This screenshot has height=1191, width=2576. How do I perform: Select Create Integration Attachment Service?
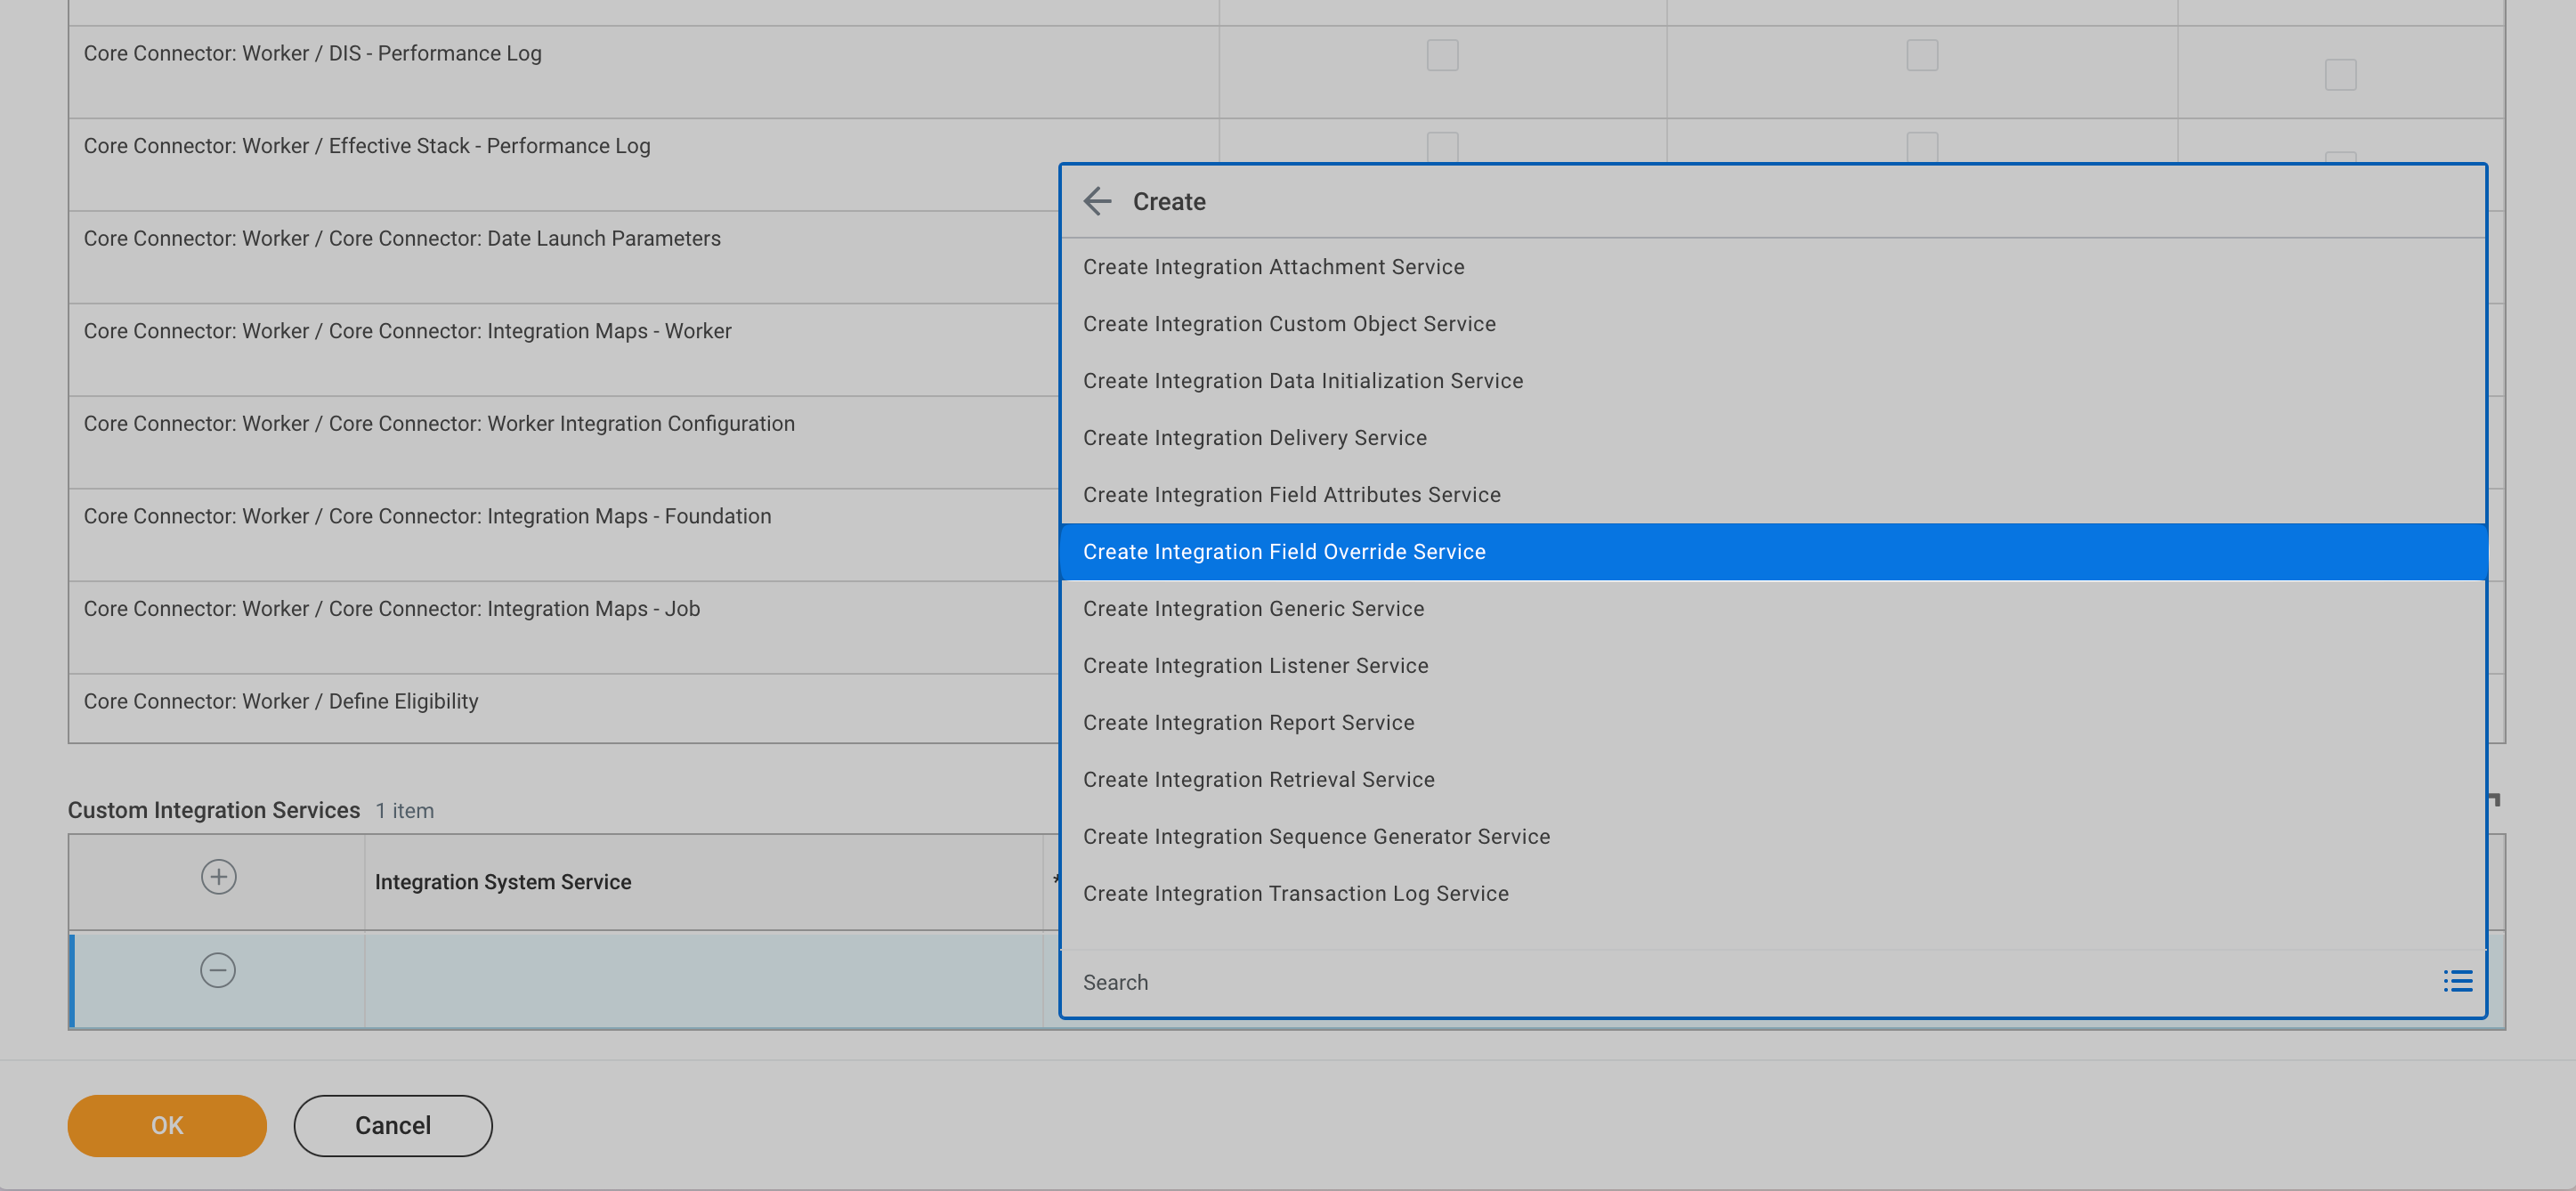(1273, 267)
